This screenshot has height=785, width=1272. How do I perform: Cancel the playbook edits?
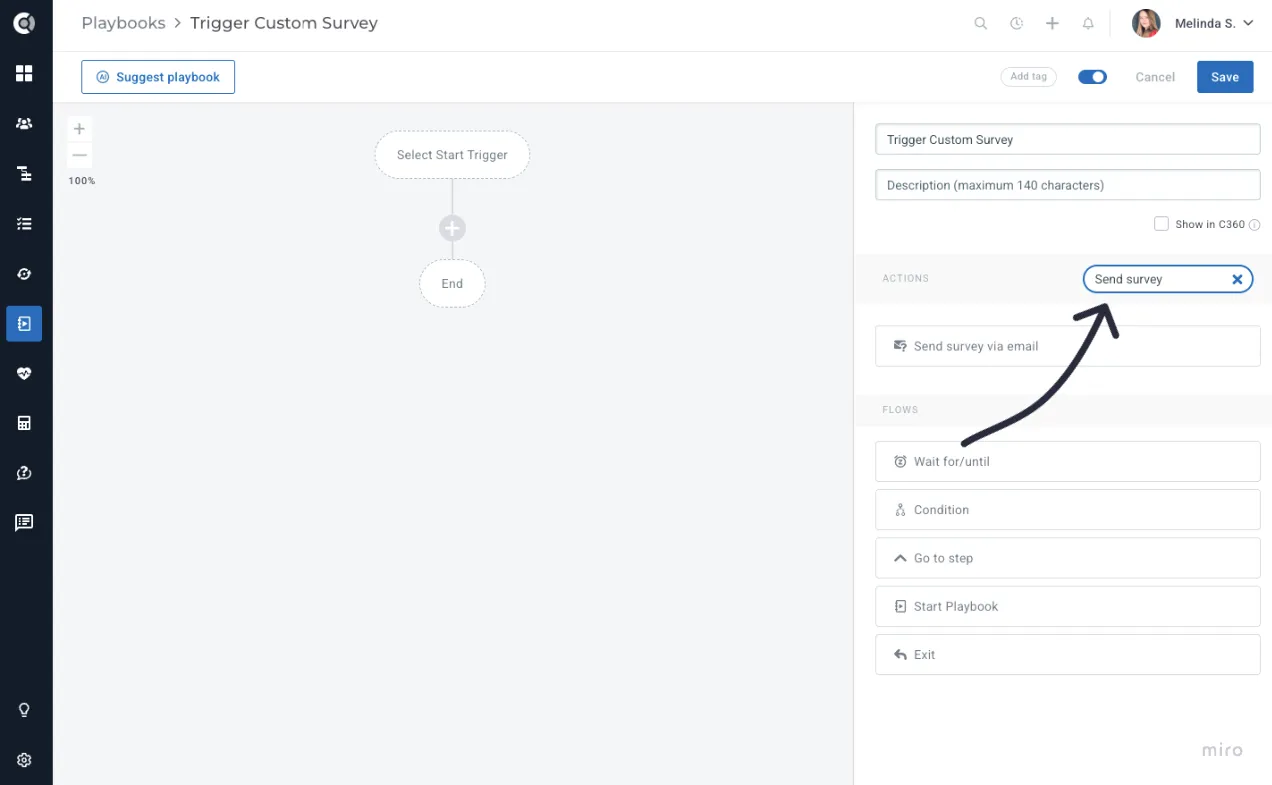click(1155, 77)
